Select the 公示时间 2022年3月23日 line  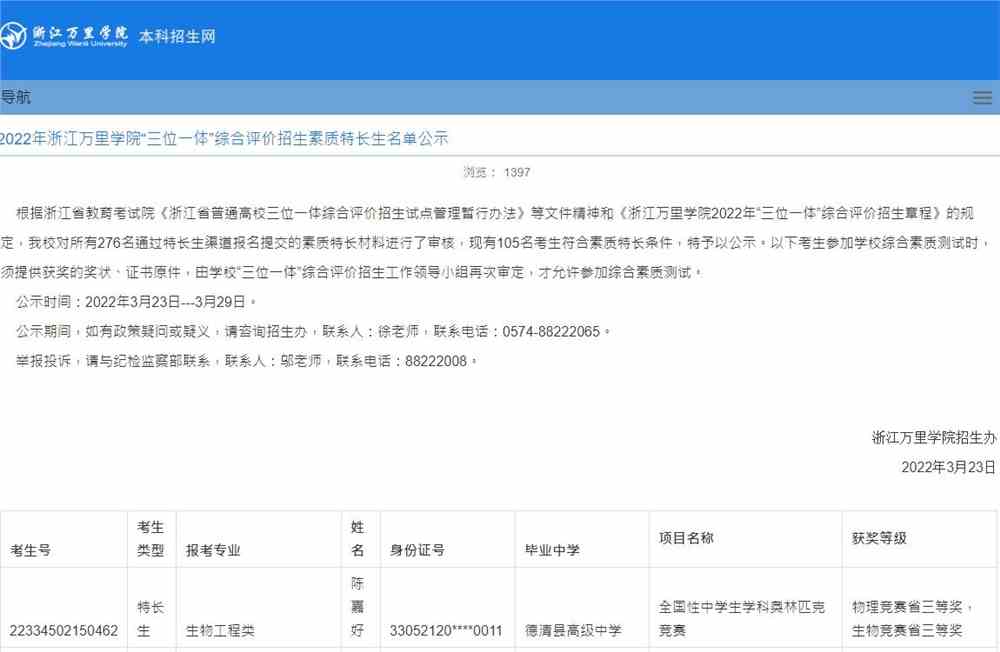[x=136, y=302]
